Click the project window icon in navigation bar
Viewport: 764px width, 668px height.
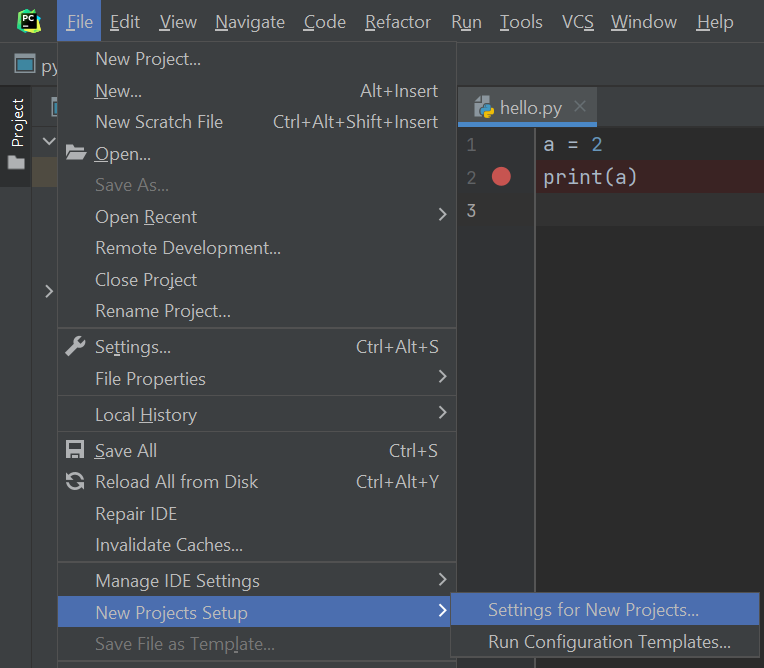click(25, 64)
